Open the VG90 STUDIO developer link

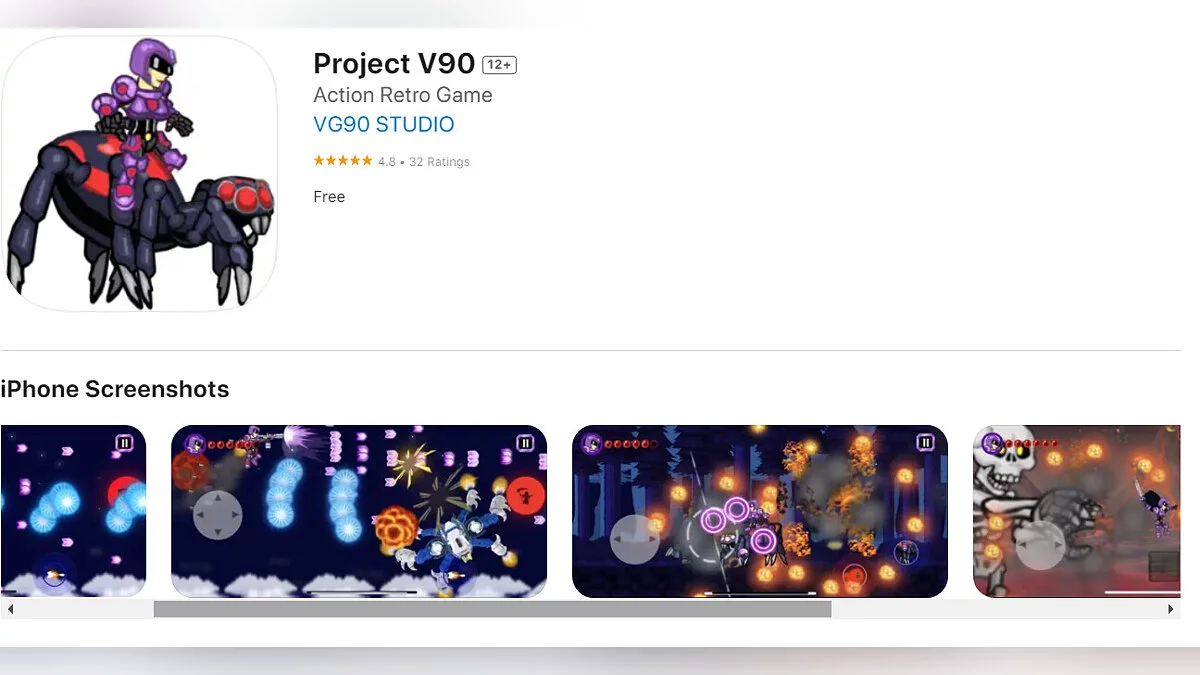pos(384,125)
